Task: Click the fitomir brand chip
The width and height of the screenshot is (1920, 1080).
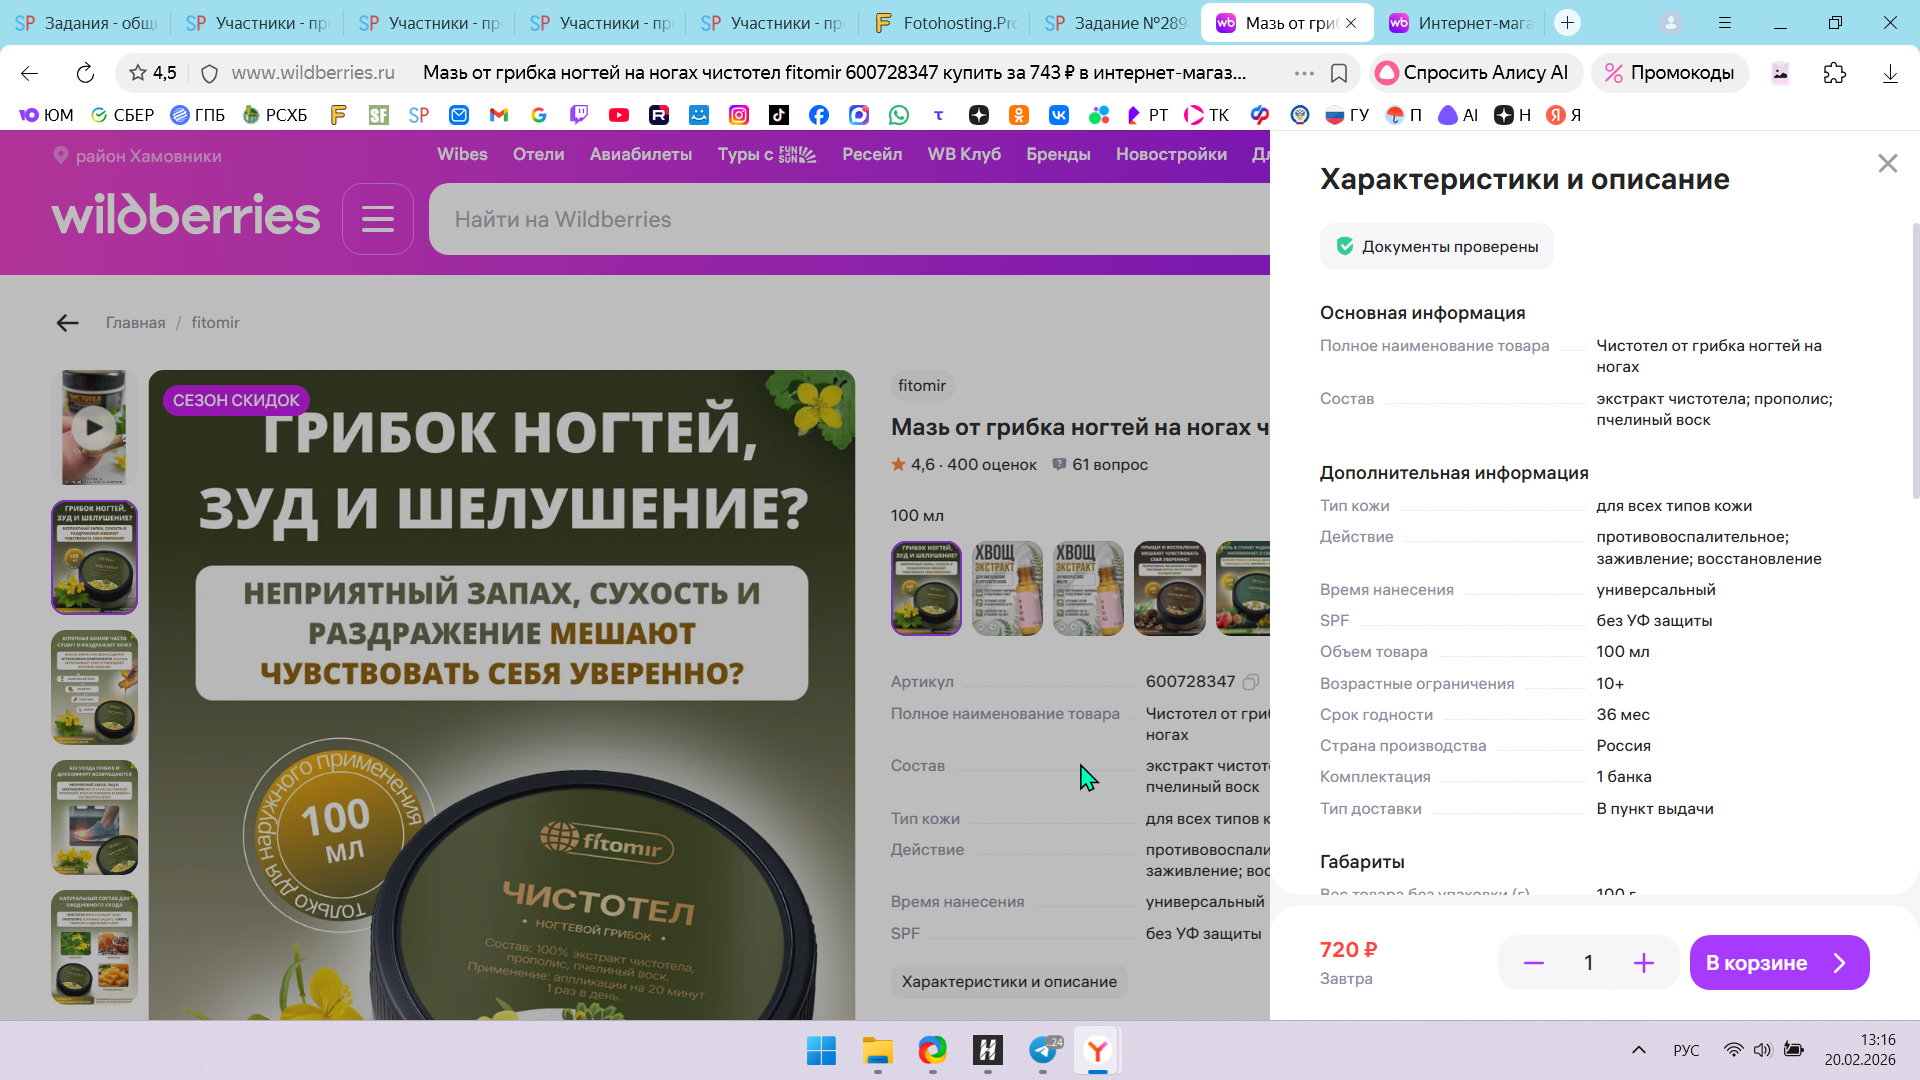Action: tap(921, 386)
